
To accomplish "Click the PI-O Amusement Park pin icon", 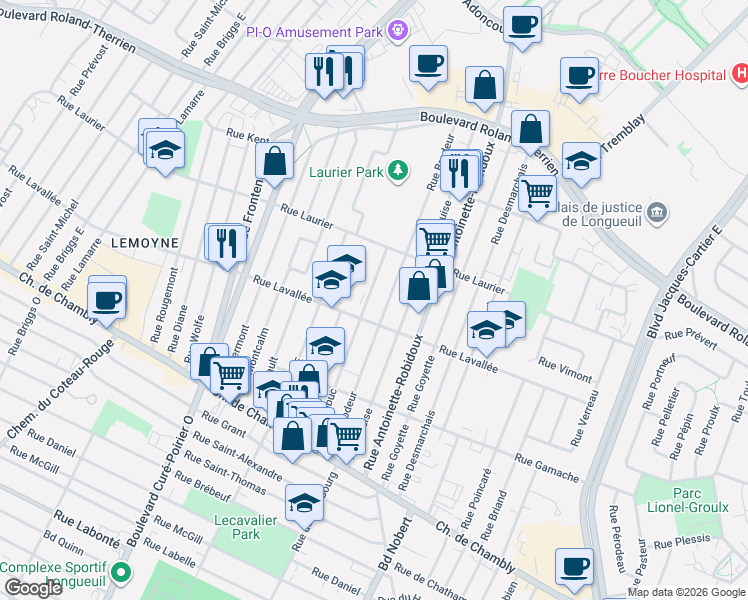I will click(397, 31).
